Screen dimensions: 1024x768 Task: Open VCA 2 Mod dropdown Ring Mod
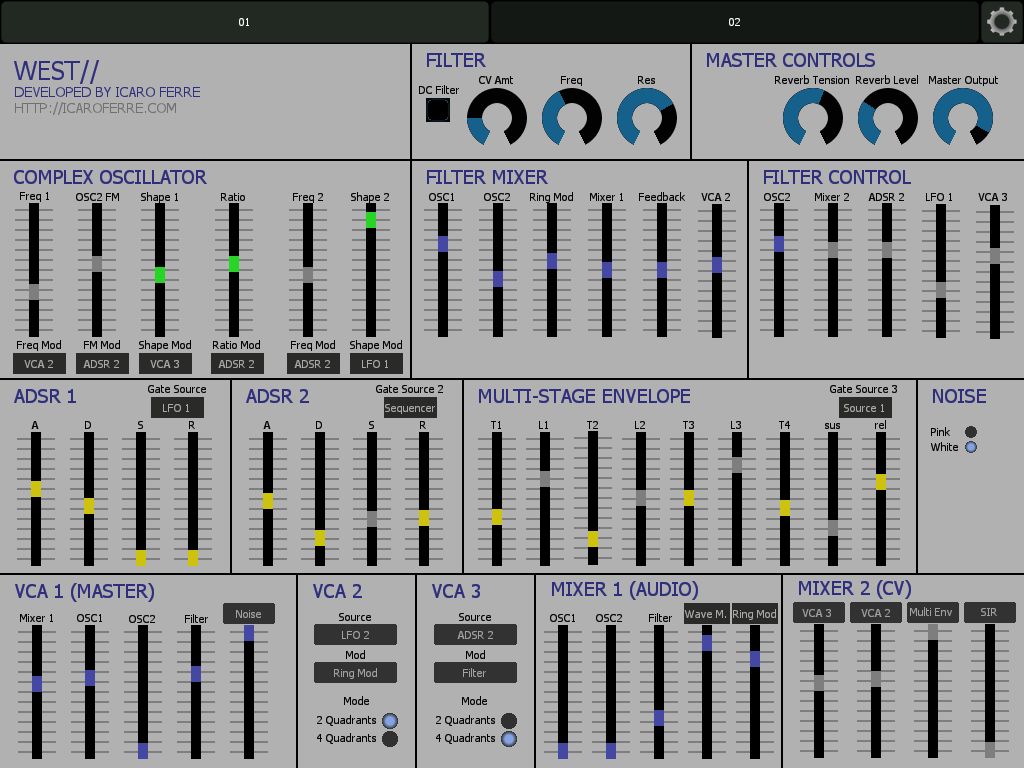pos(355,673)
